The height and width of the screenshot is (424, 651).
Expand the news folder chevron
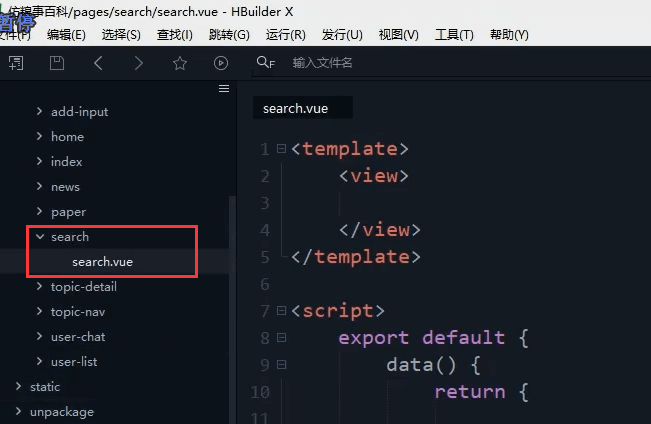(39, 186)
